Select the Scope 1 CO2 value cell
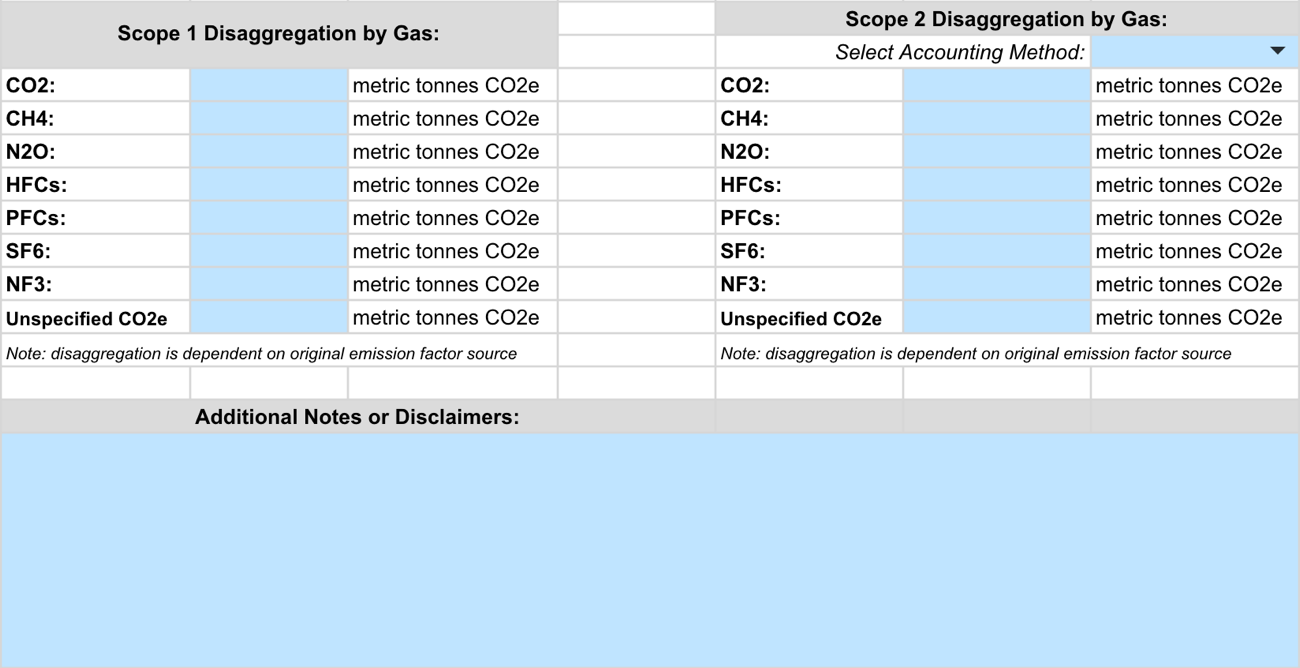Screen dimensions: 1300x668 (x=269, y=85)
